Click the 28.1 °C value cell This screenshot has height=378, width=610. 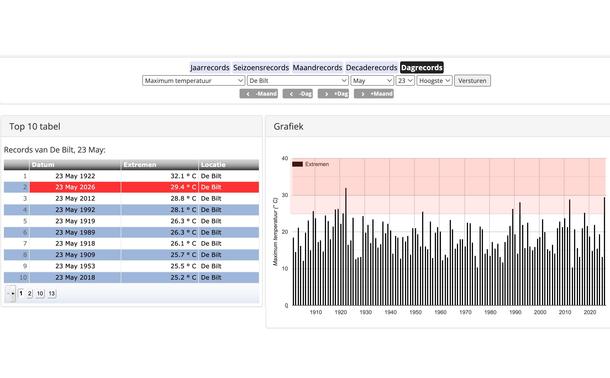point(160,210)
